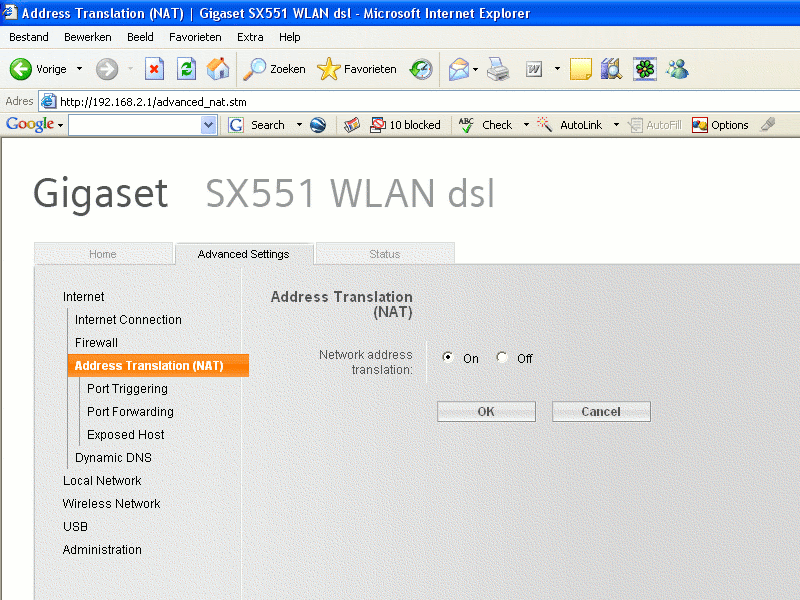This screenshot has height=600, width=800.
Task: Open the Bestand menu
Action: [29, 37]
